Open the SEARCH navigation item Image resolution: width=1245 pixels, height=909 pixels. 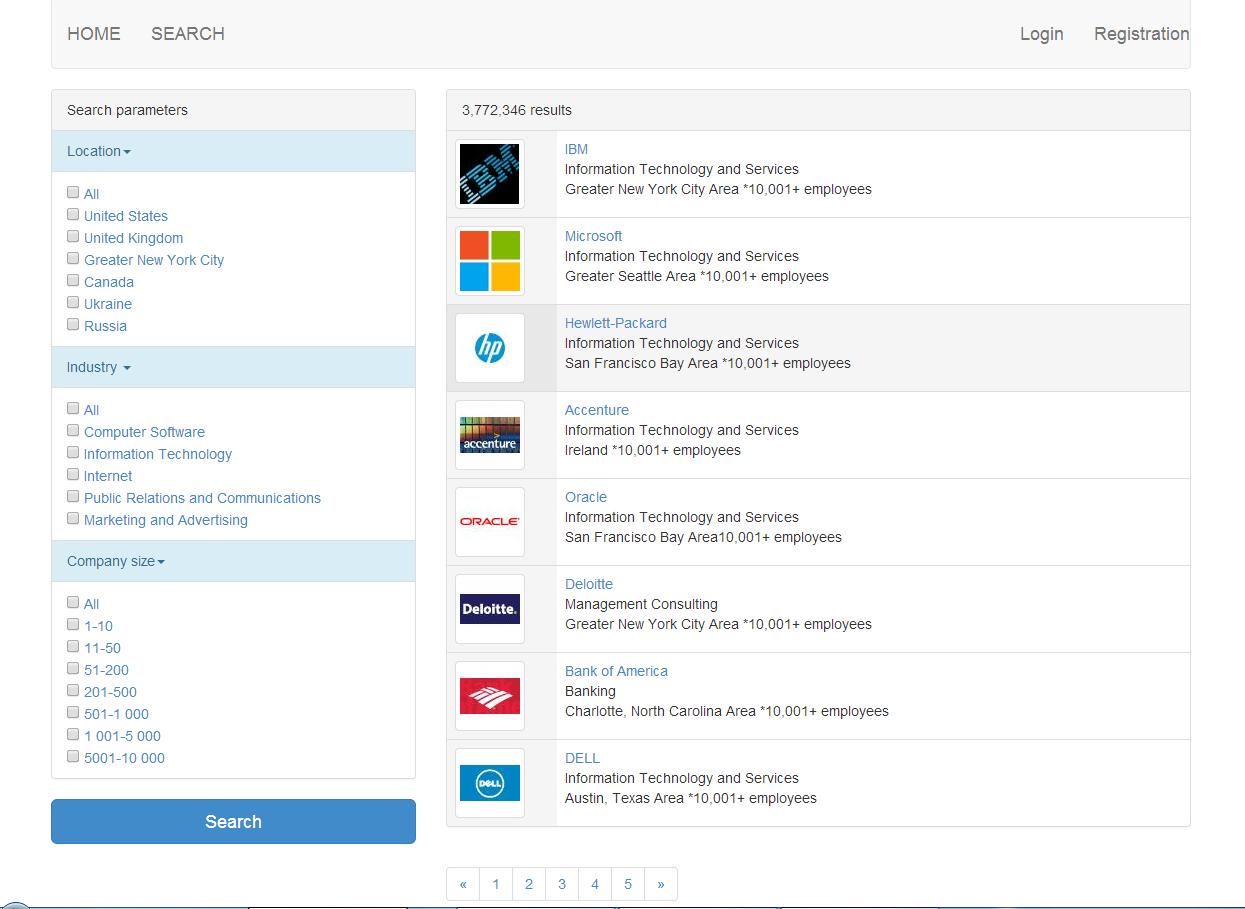coord(188,34)
